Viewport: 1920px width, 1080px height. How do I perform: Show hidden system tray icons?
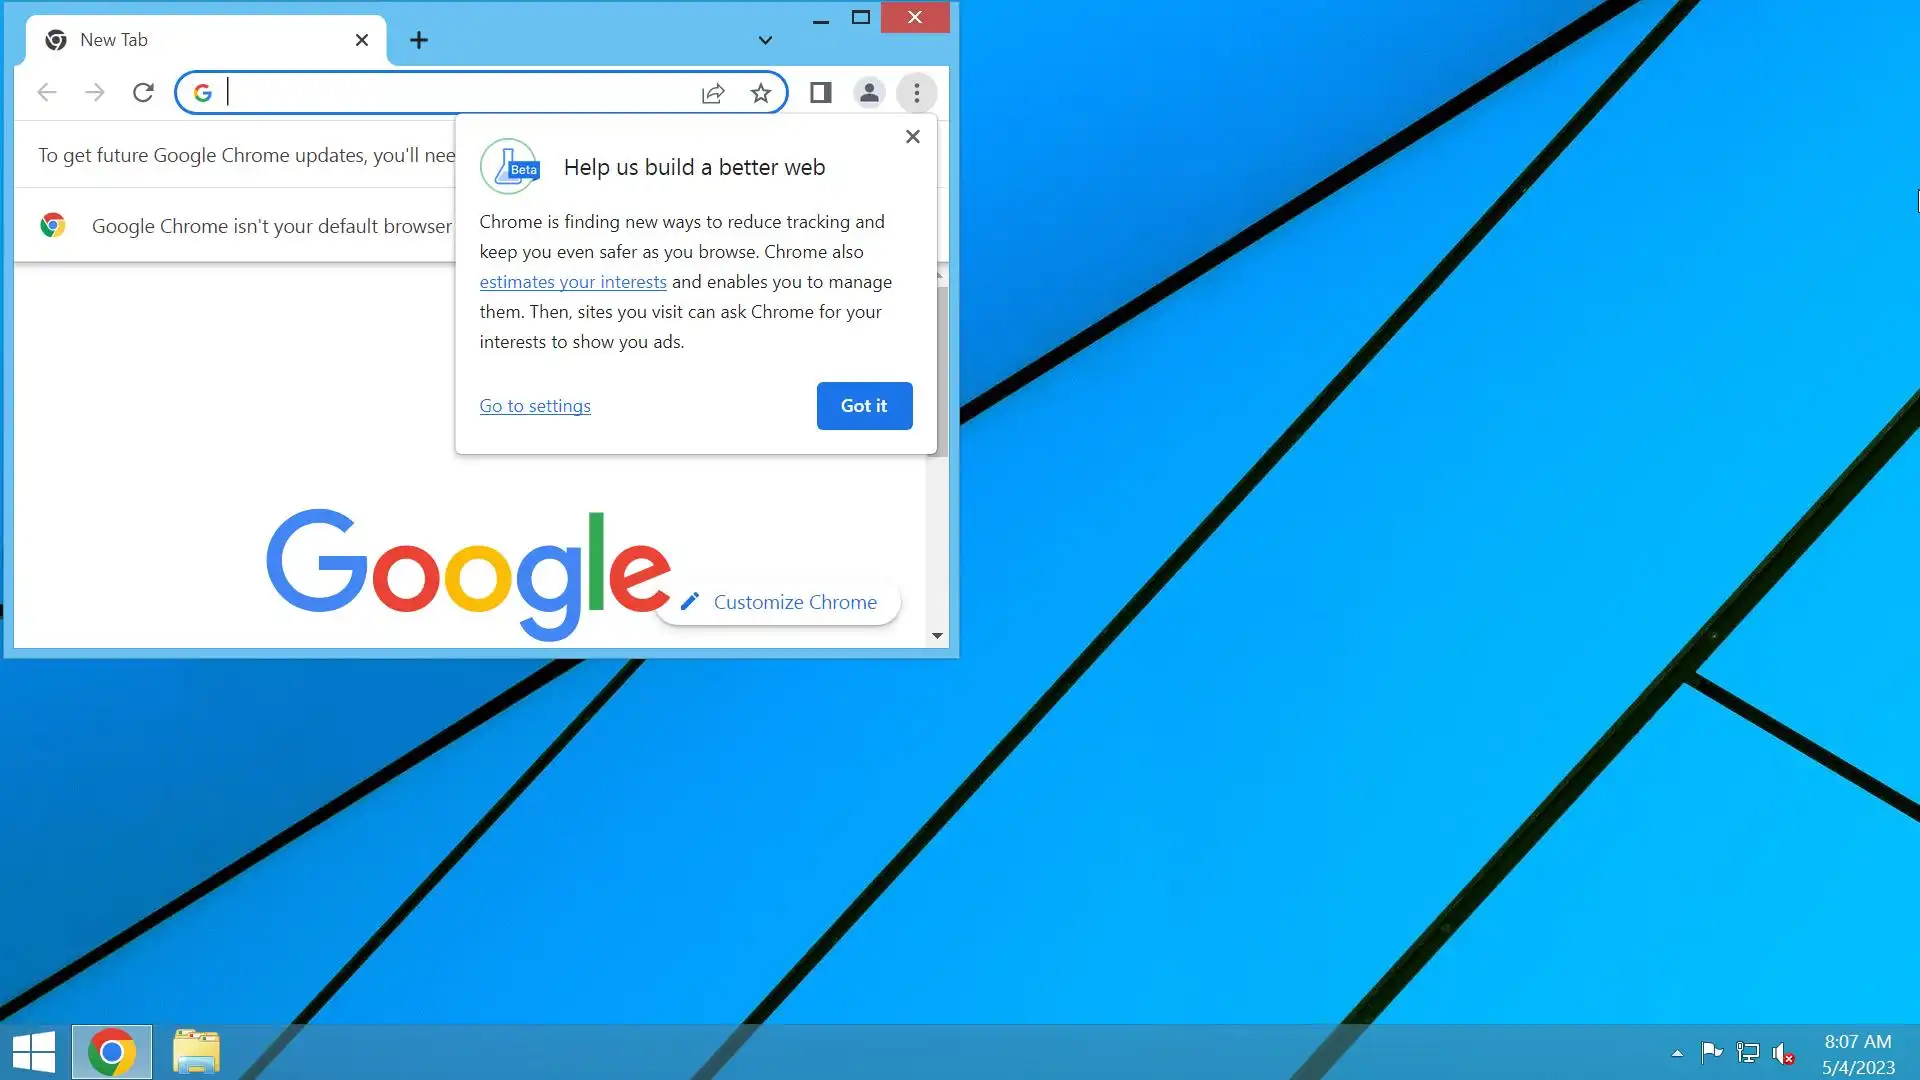pos(1677,1053)
